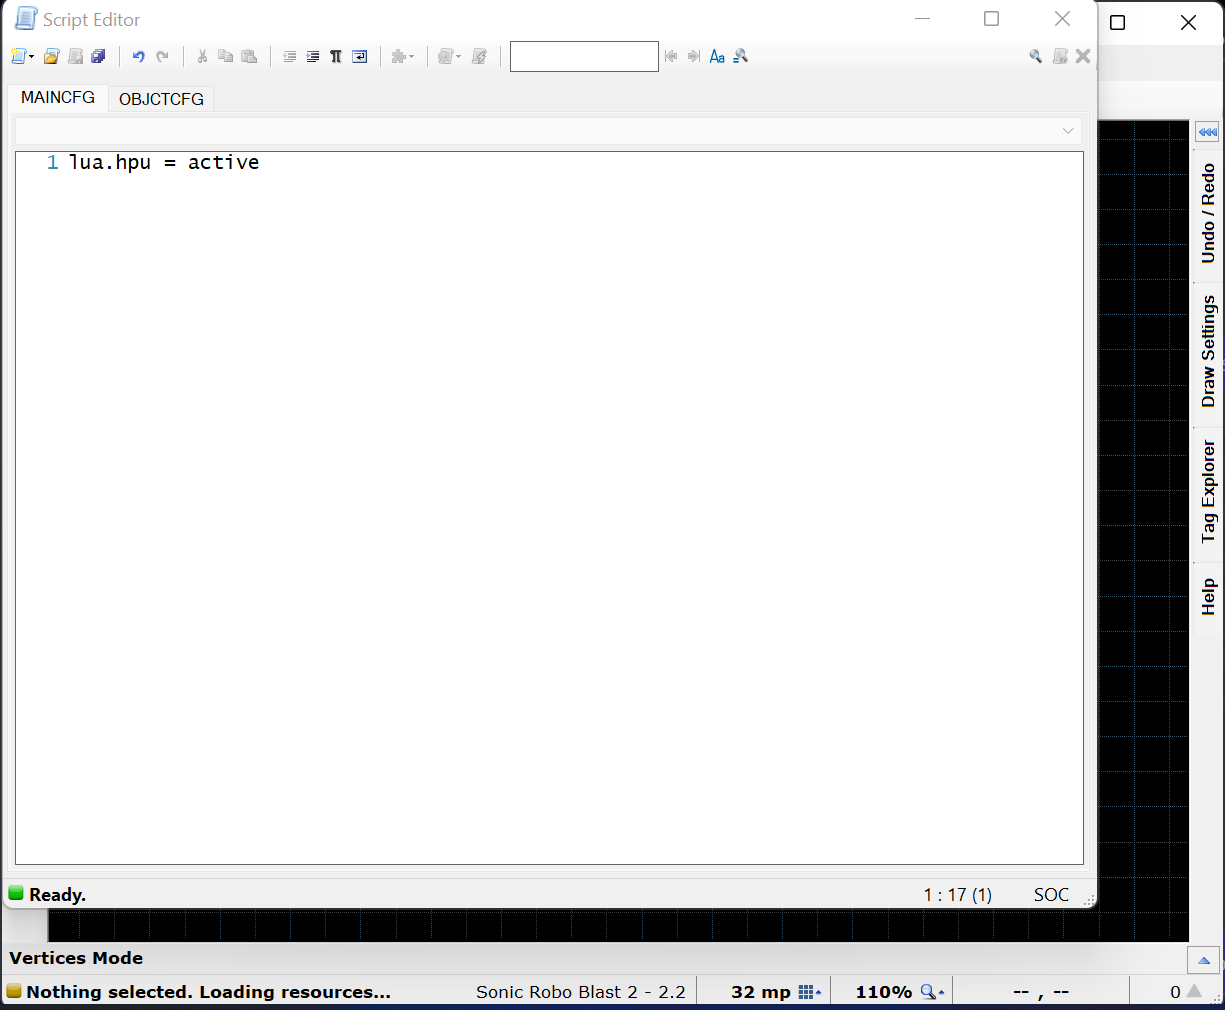Click the Find Previous arrow icon
This screenshot has height=1010, width=1225.
(671, 57)
